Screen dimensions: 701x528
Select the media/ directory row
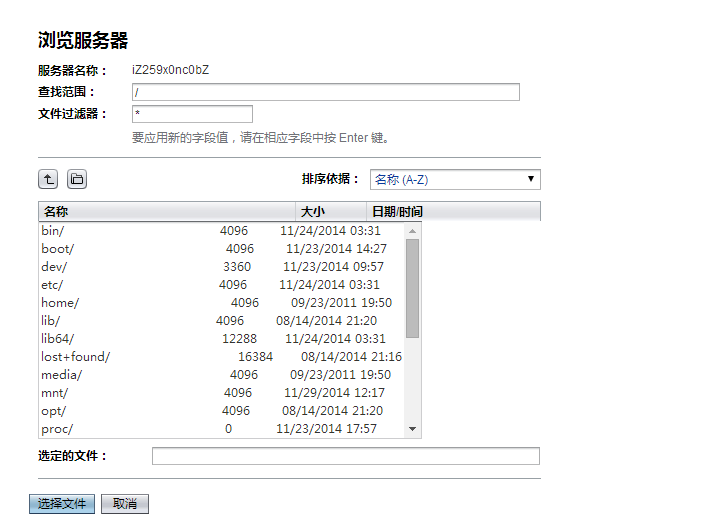pos(222,375)
